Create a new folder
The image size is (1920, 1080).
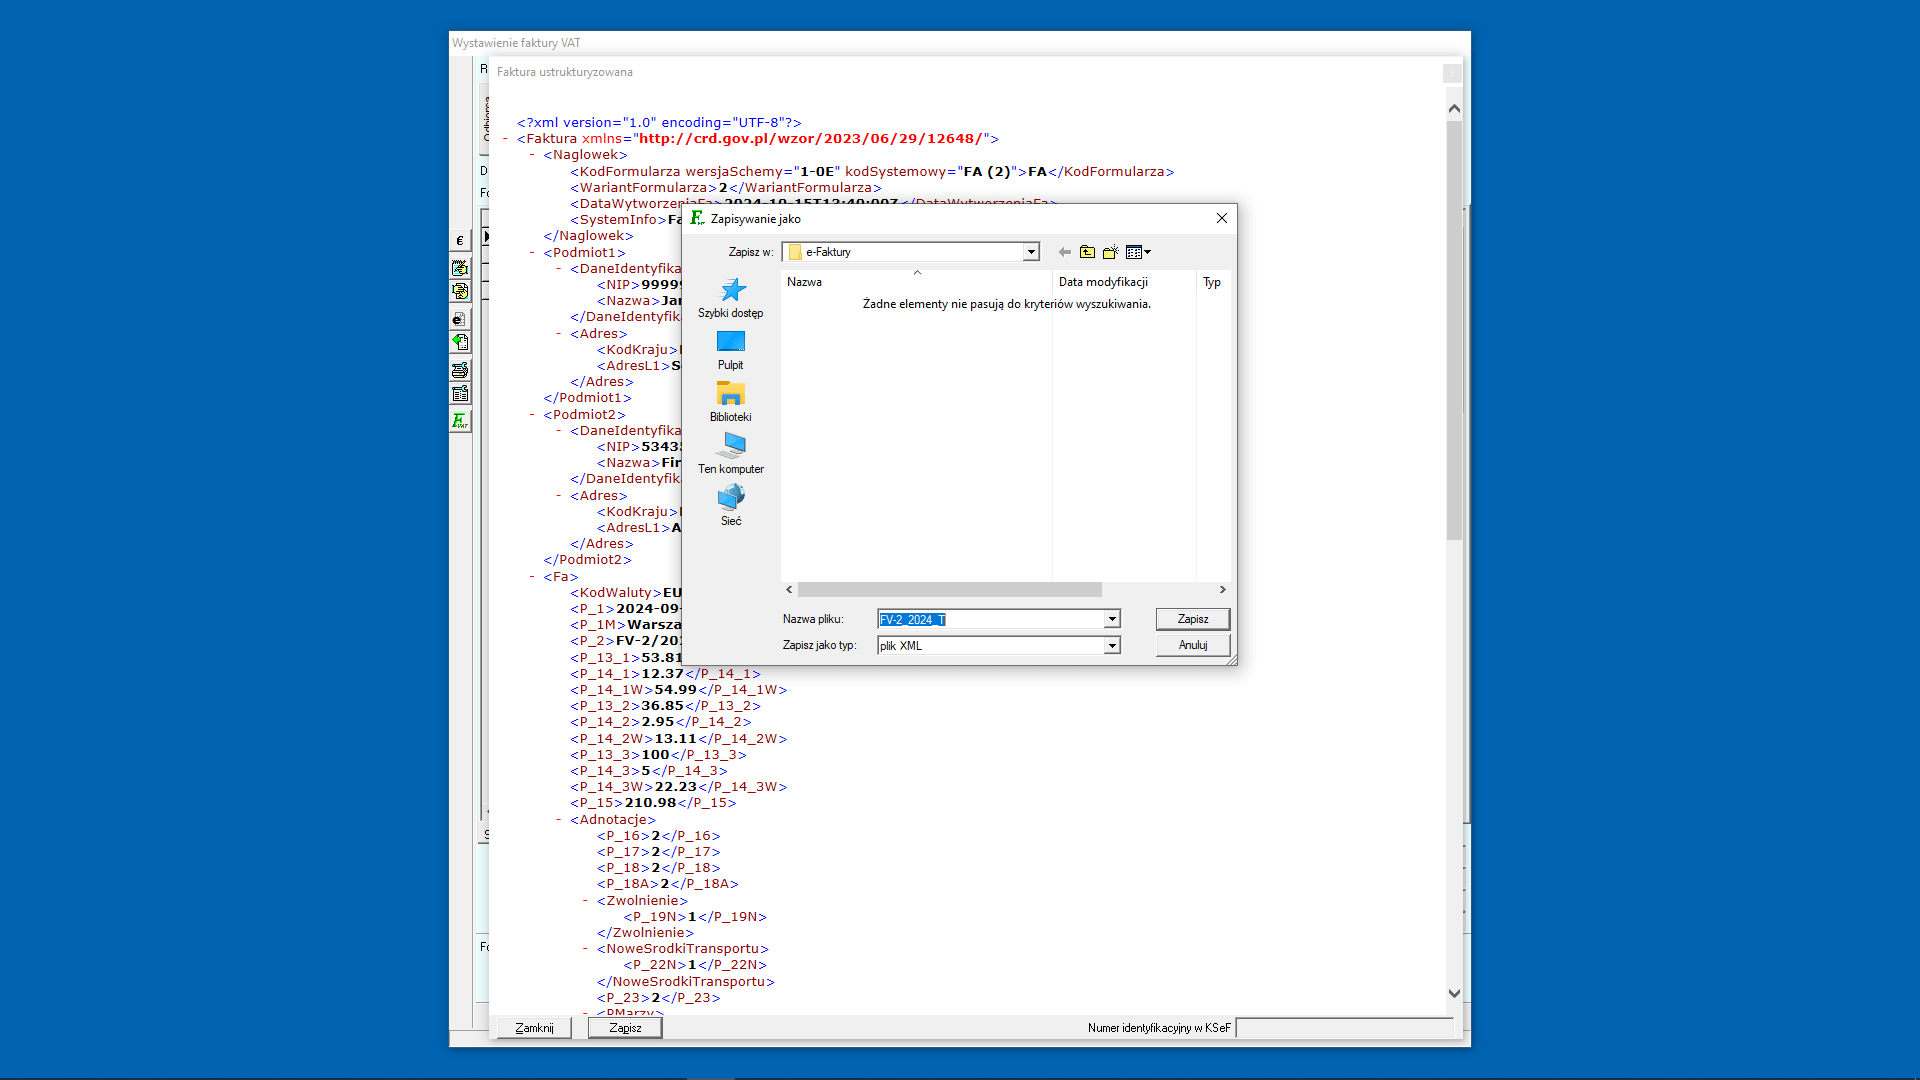[1110, 252]
